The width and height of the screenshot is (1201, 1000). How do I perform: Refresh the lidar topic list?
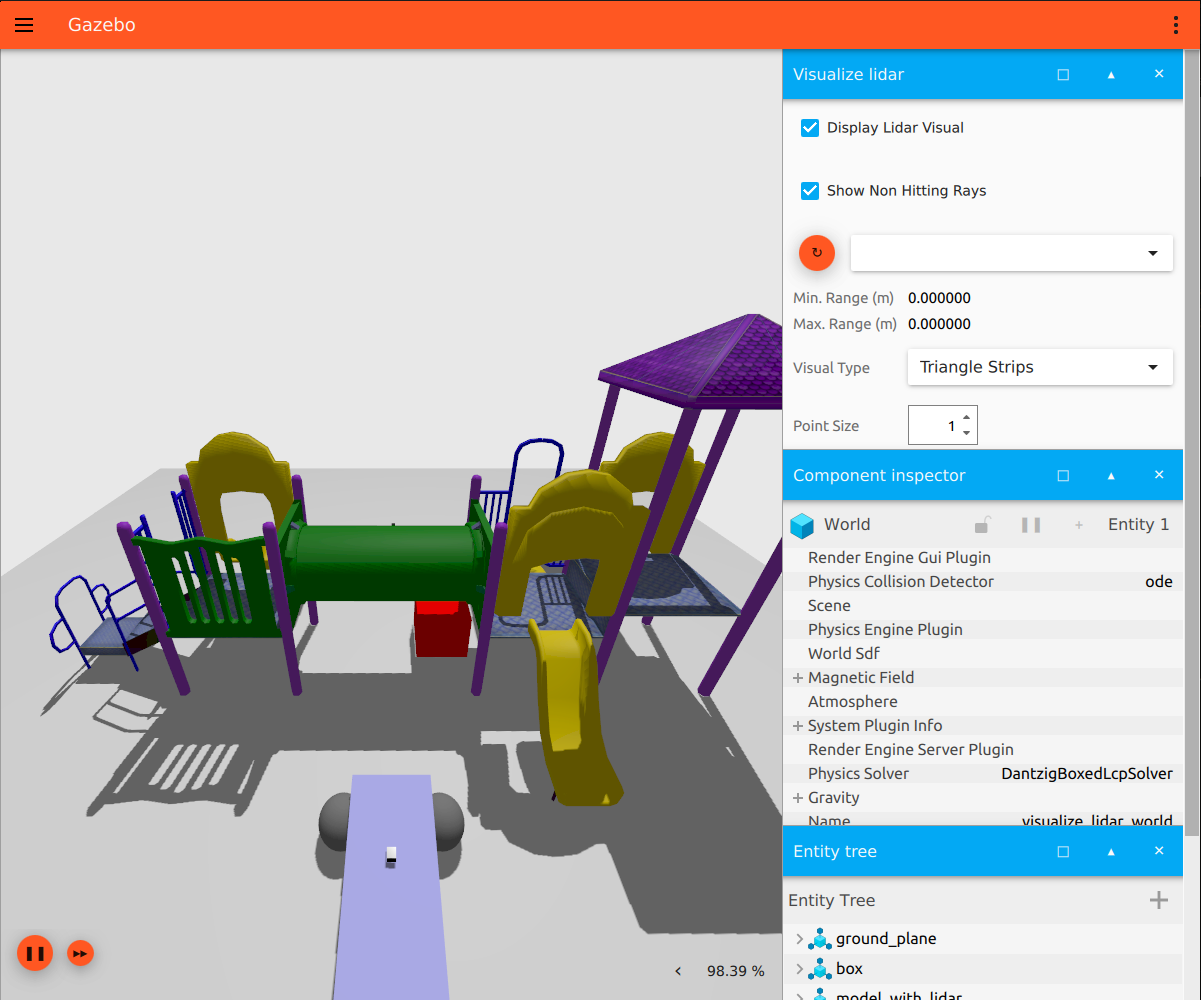[x=817, y=253]
